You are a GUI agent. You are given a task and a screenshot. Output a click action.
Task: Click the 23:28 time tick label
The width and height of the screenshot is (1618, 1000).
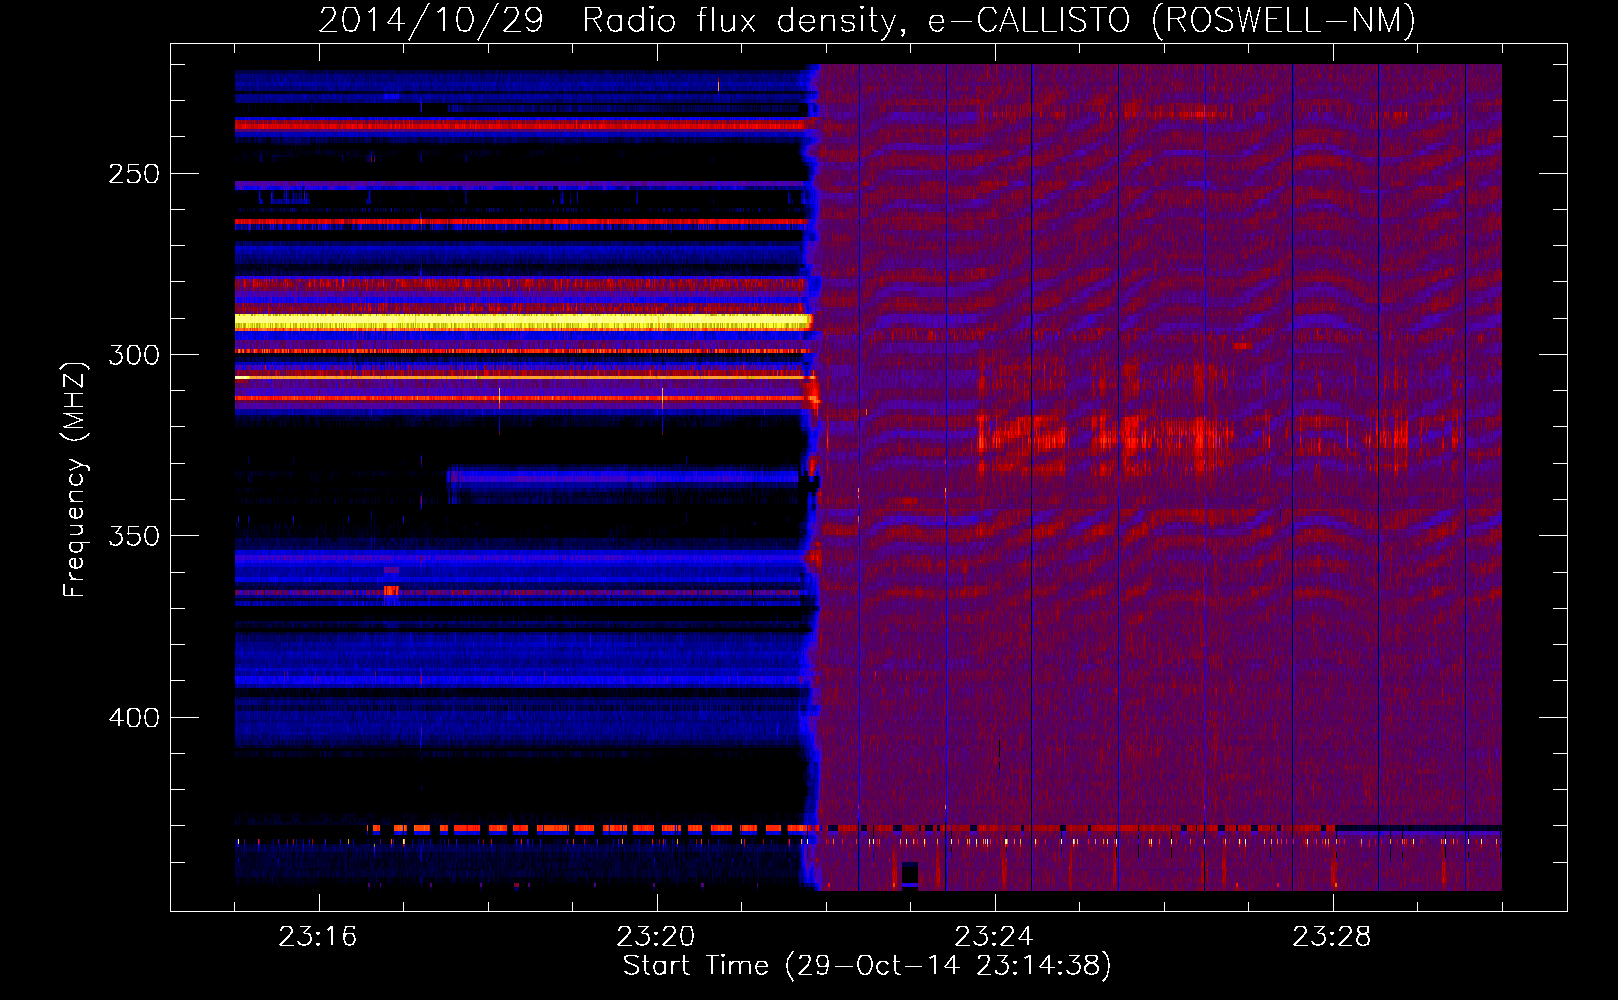click(x=1332, y=937)
